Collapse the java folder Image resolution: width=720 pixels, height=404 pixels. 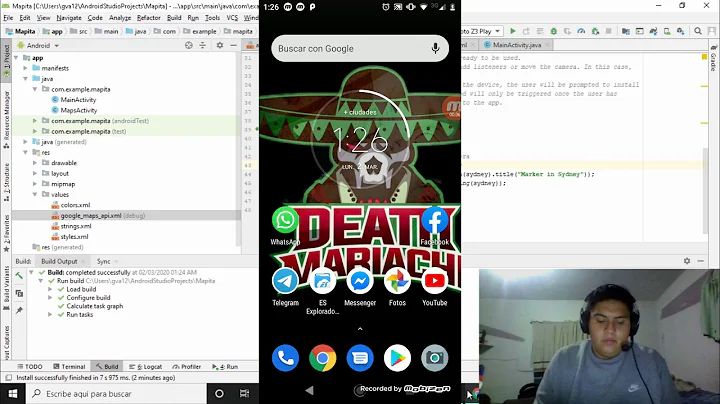coord(26,79)
